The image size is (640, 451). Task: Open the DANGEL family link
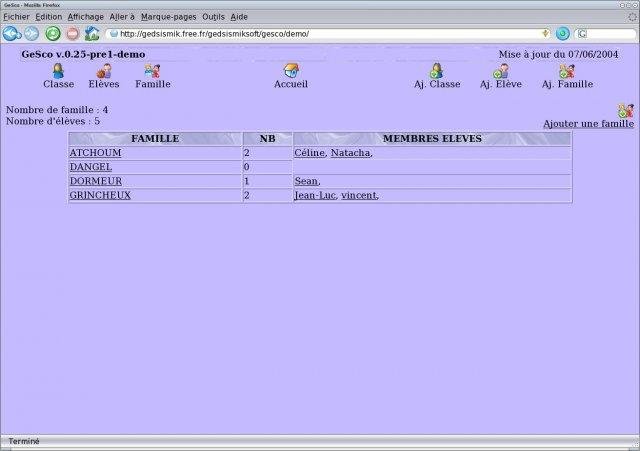click(91, 167)
